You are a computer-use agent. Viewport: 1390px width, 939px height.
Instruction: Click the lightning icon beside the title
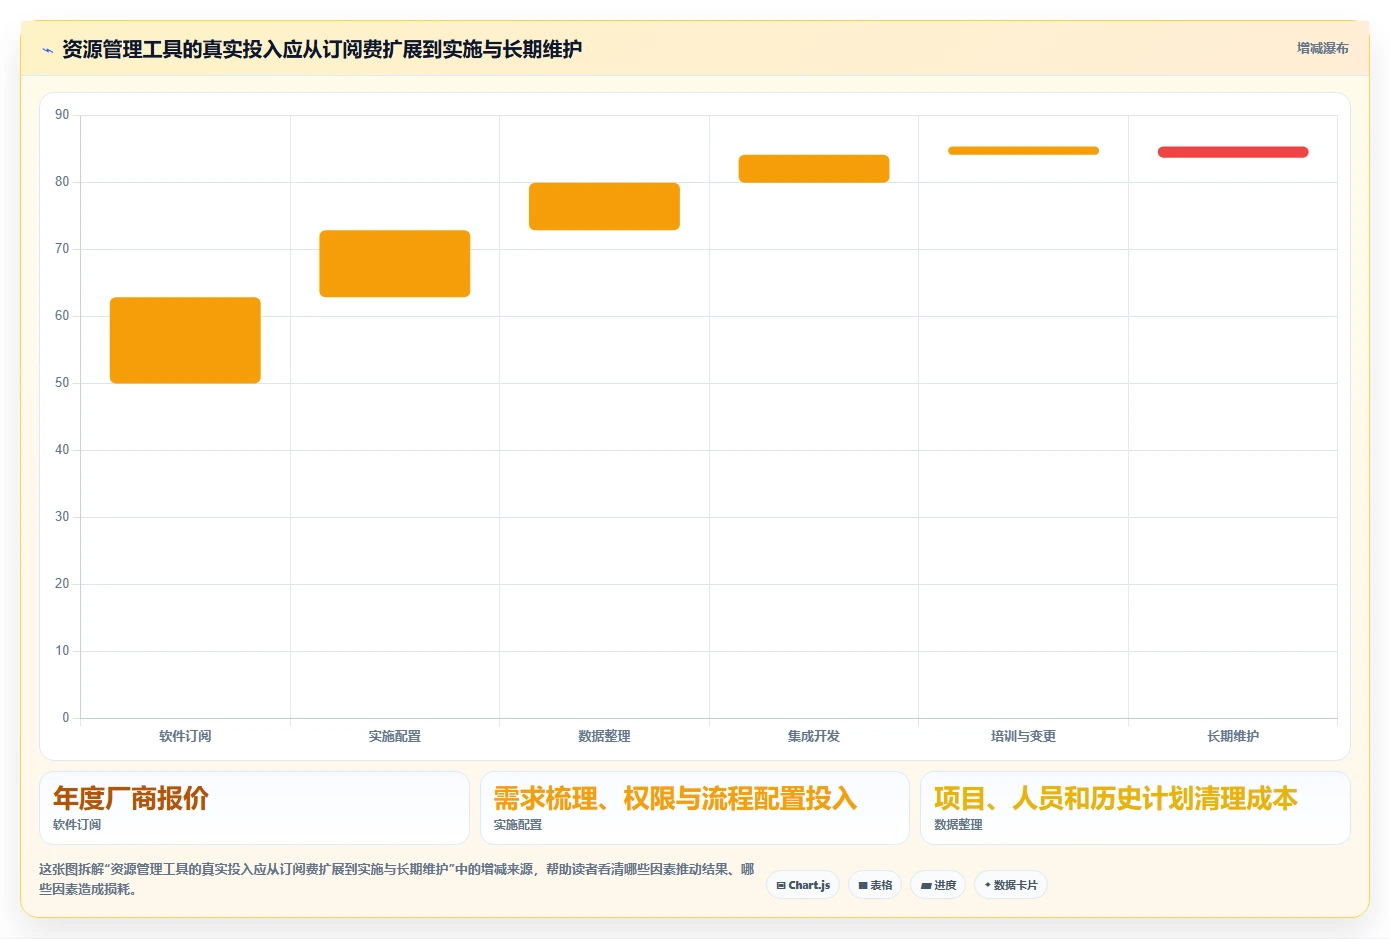47,50
